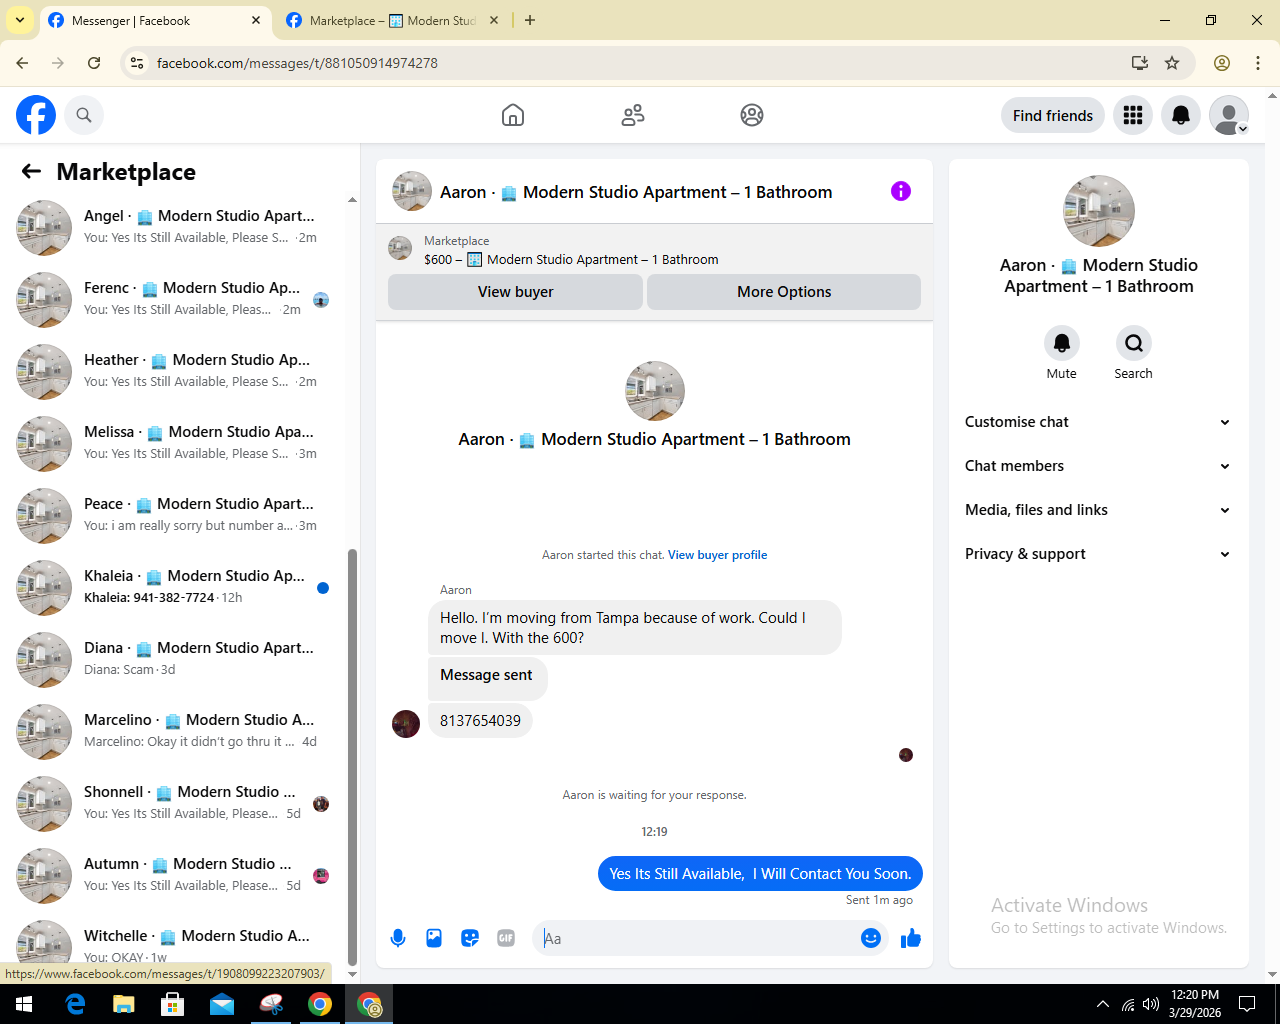The image size is (1280, 1024).
Task: Open the chat with Angel
Action: coord(173,228)
